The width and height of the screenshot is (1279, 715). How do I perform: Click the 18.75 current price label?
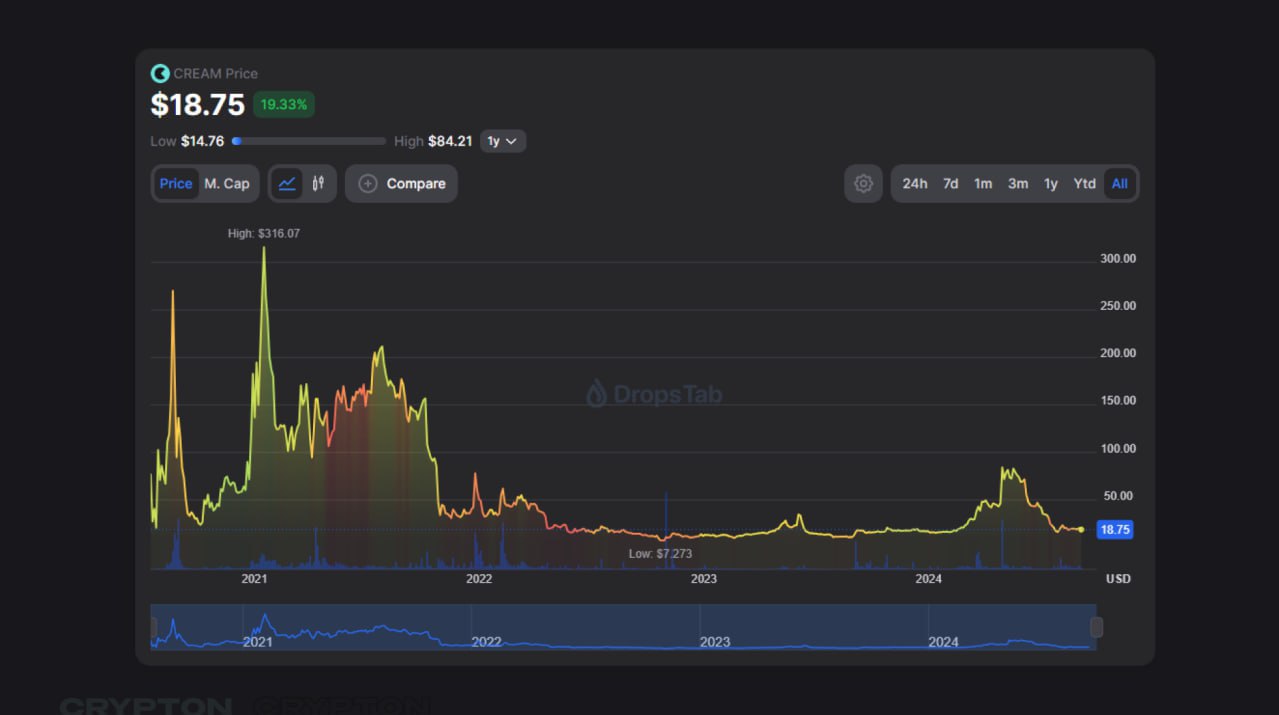1114,530
